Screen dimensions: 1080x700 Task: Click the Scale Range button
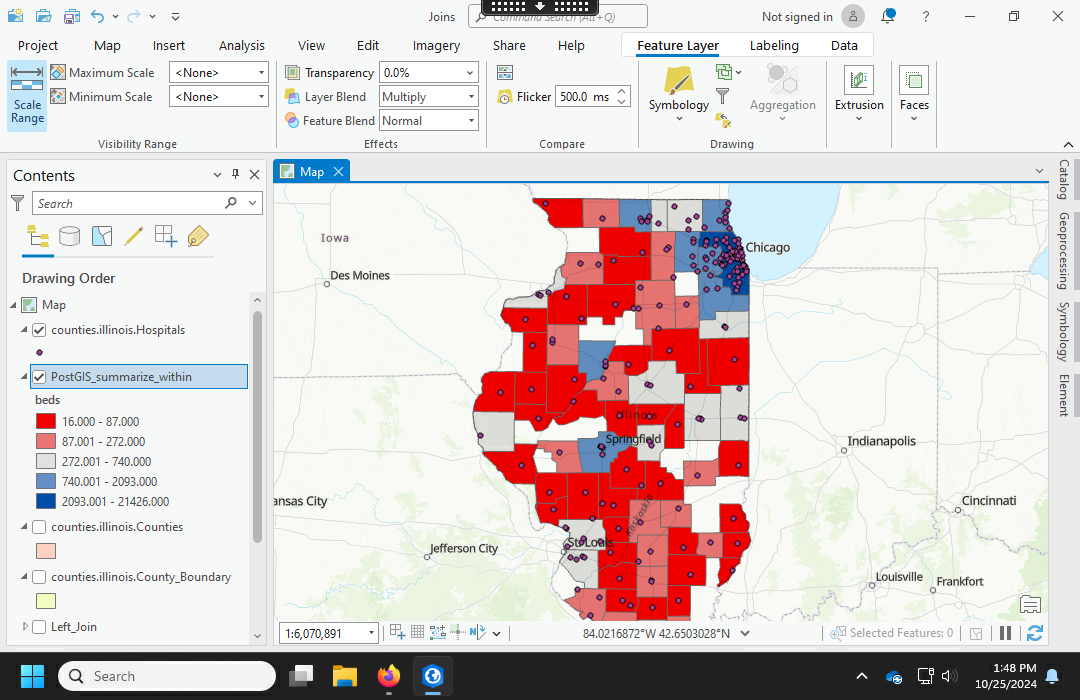[x=27, y=96]
